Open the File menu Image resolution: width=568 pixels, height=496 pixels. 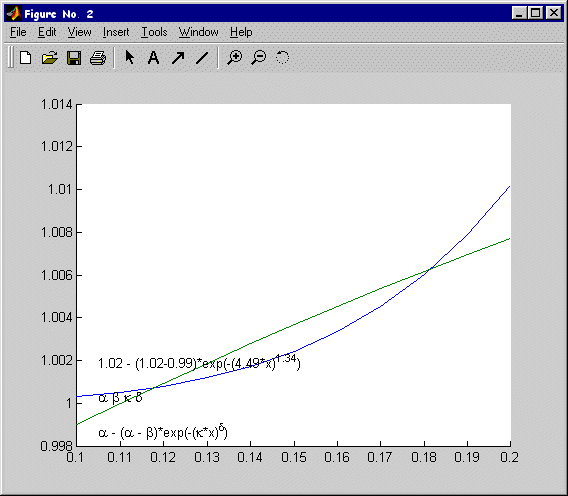(x=18, y=32)
